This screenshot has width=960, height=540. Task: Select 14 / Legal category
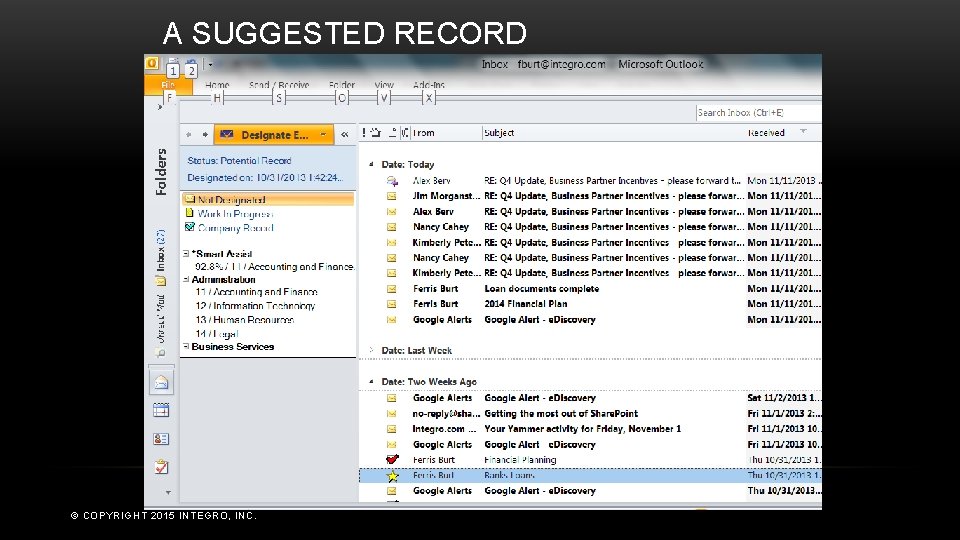pyautogui.click(x=216, y=334)
